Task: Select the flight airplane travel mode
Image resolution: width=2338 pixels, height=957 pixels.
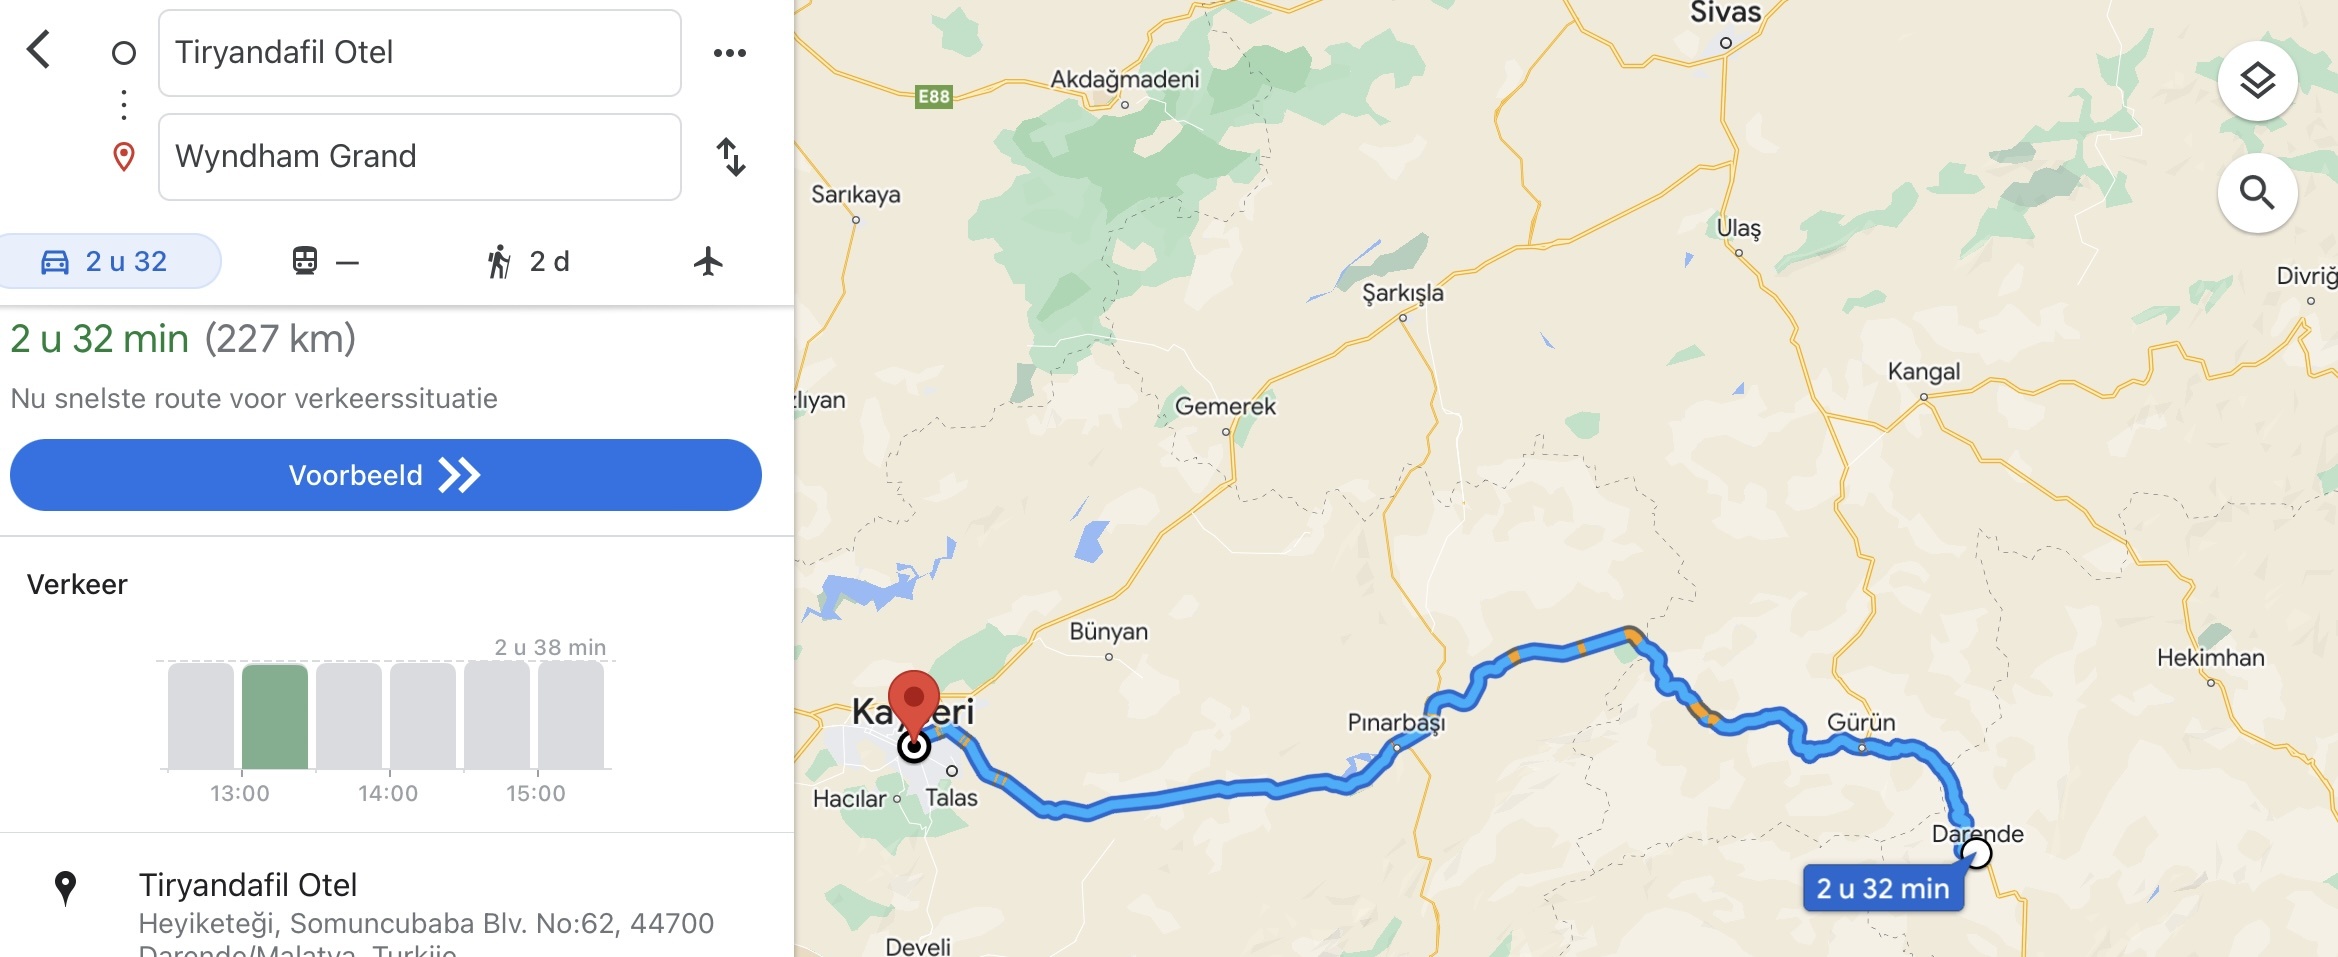Action: coord(708,261)
